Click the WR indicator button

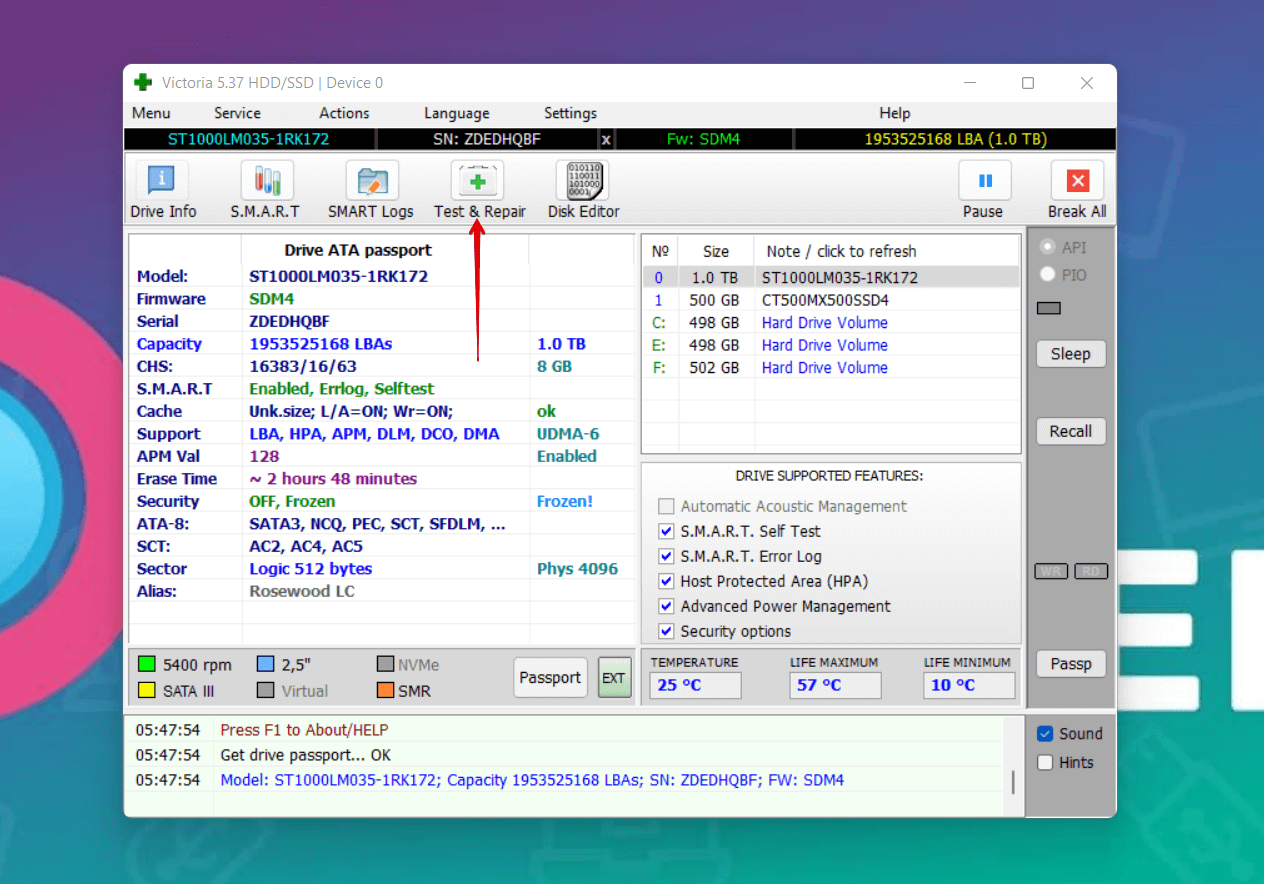click(x=1051, y=572)
